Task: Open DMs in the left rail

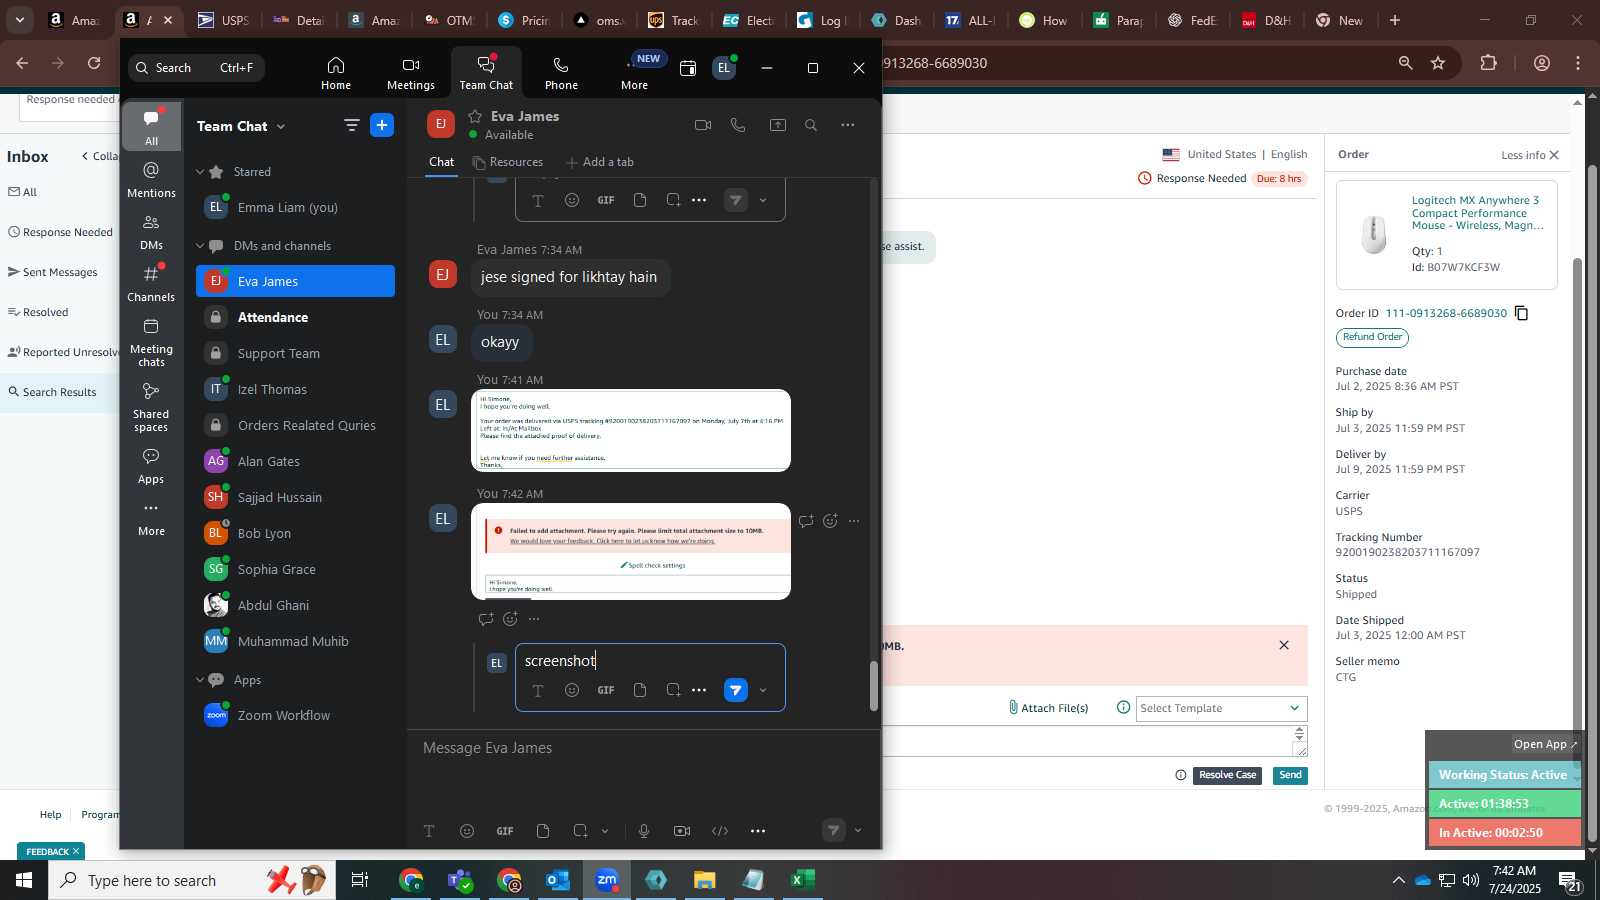Action: click(x=151, y=232)
